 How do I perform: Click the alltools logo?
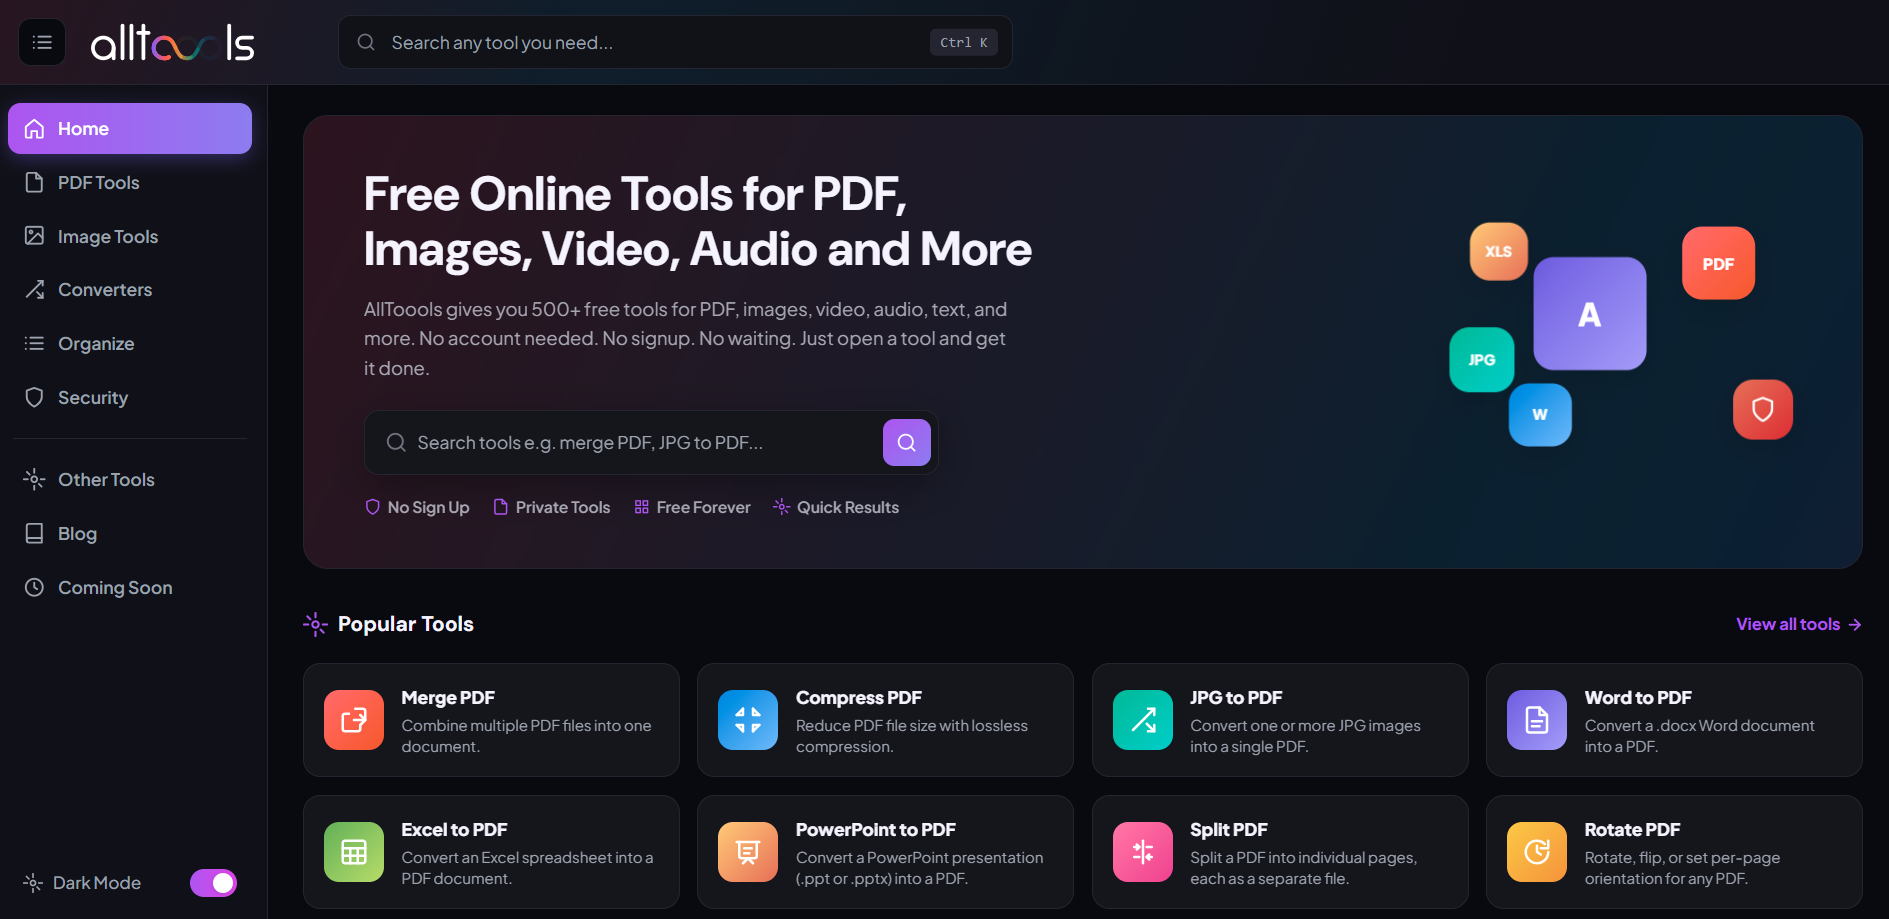tap(173, 43)
